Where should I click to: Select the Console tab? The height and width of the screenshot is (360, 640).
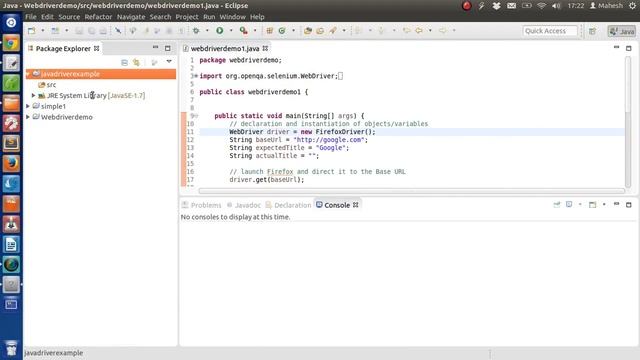pyautogui.click(x=337, y=205)
